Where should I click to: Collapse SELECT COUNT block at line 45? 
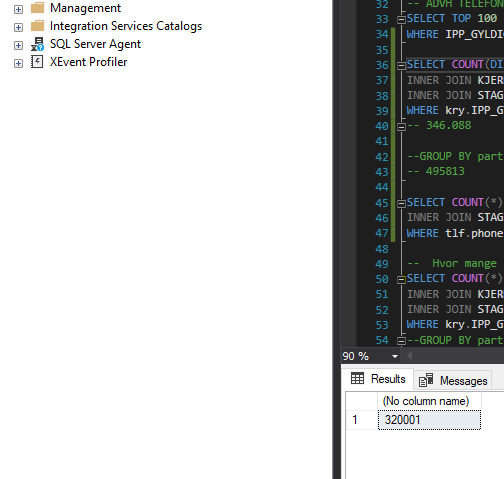point(401,204)
